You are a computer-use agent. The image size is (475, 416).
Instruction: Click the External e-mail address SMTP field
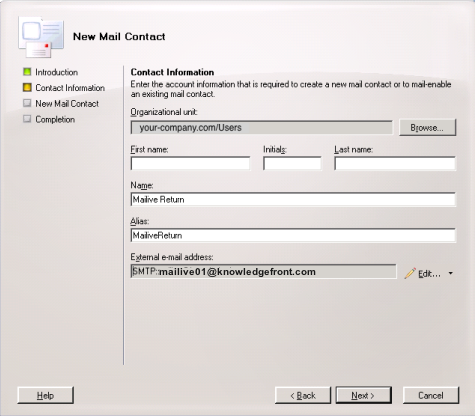point(263,272)
